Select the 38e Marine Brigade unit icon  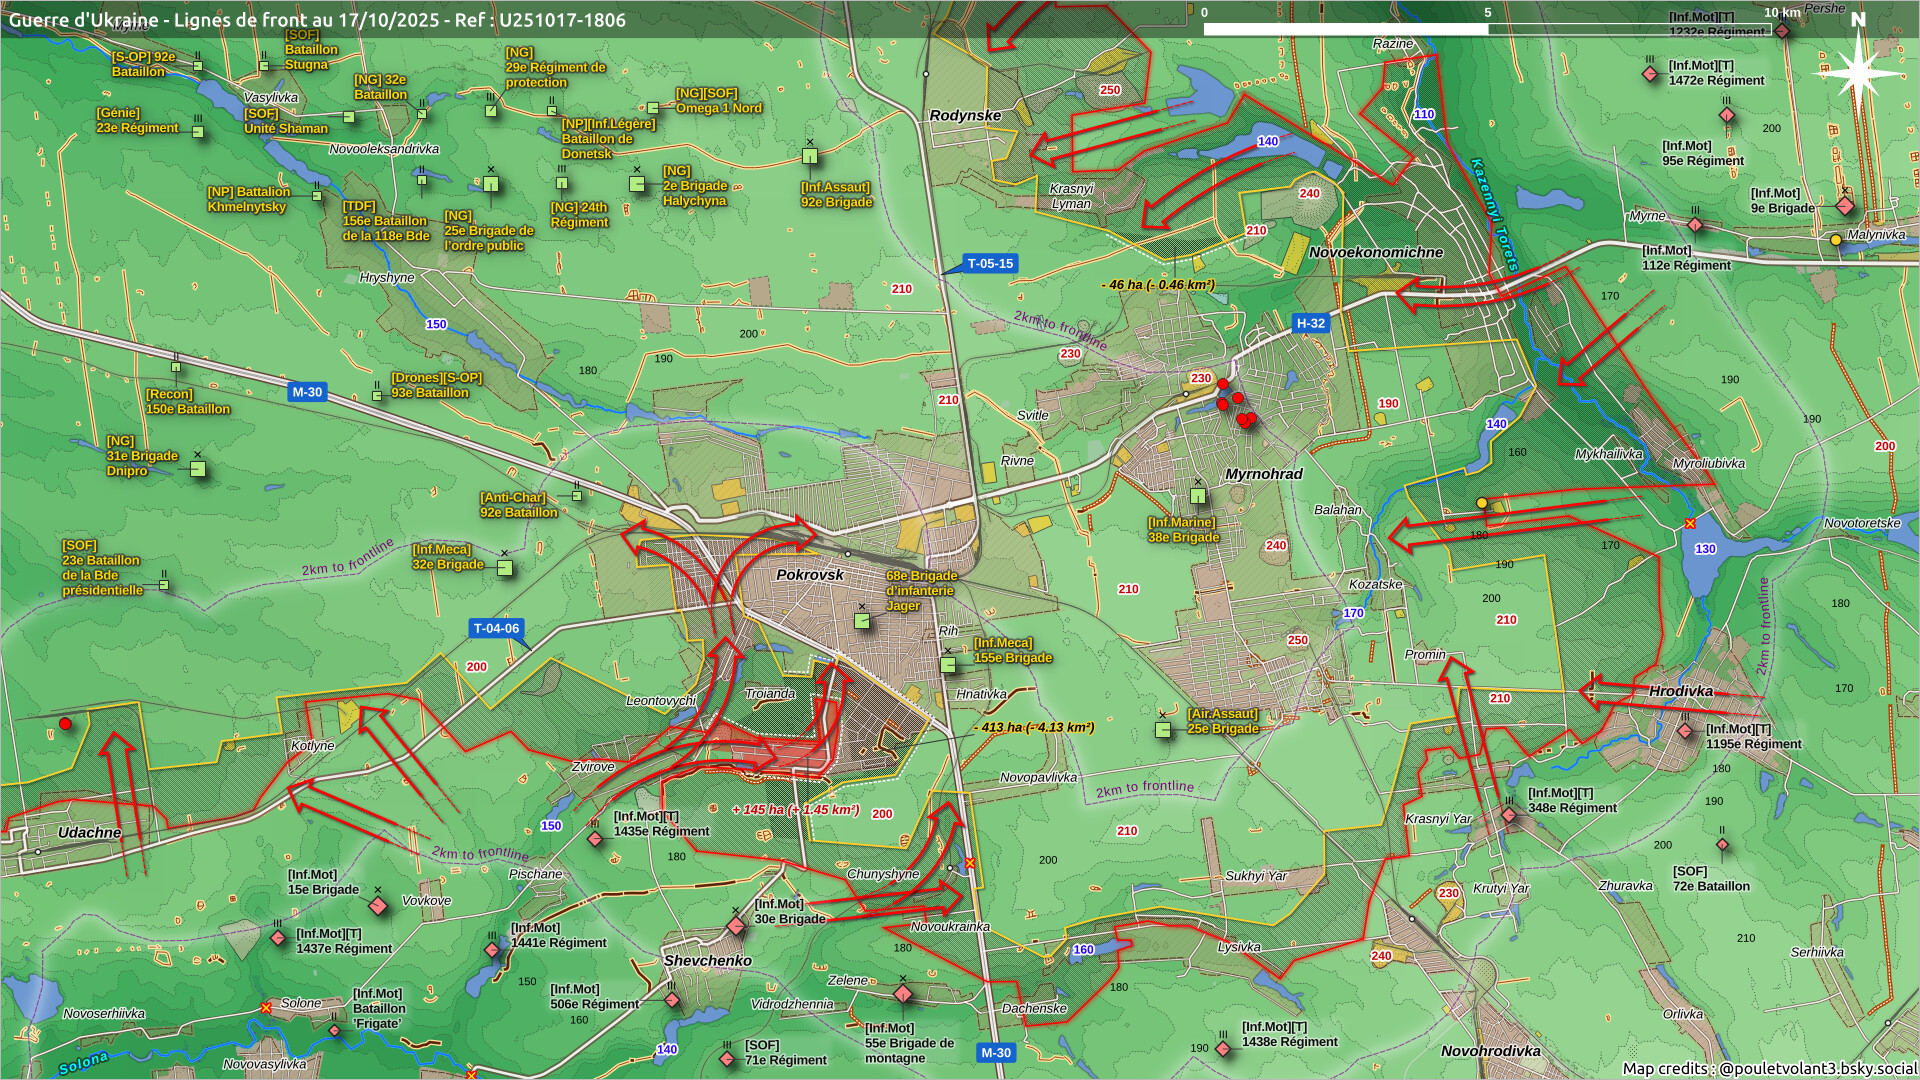1198,496
